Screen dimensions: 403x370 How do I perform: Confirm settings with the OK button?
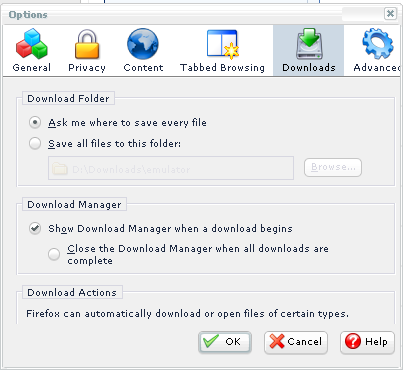point(225,342)
